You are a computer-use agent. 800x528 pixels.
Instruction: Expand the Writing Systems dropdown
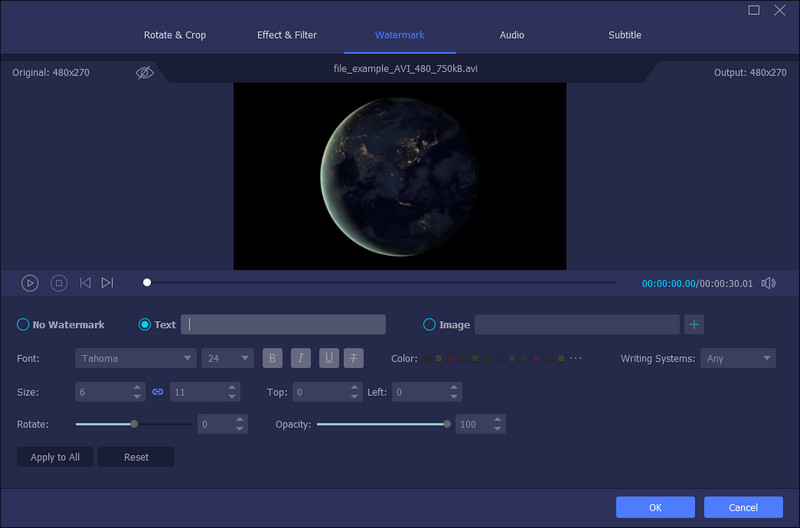[738, 358]
